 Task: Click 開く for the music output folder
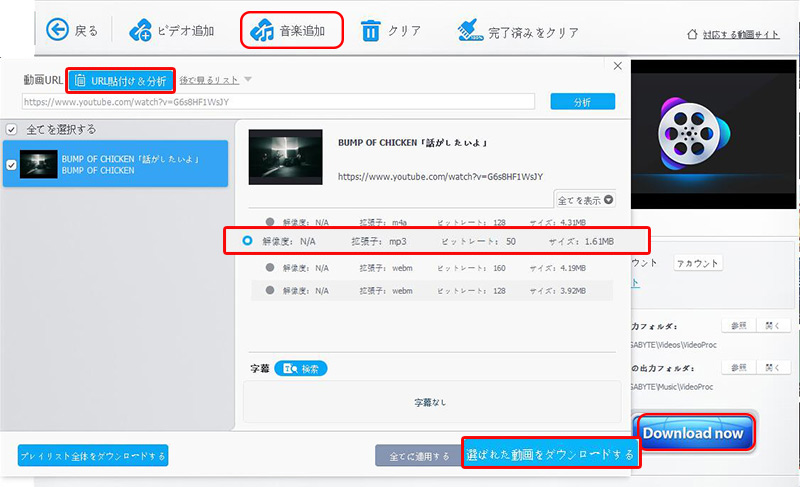tap(772, 367)
